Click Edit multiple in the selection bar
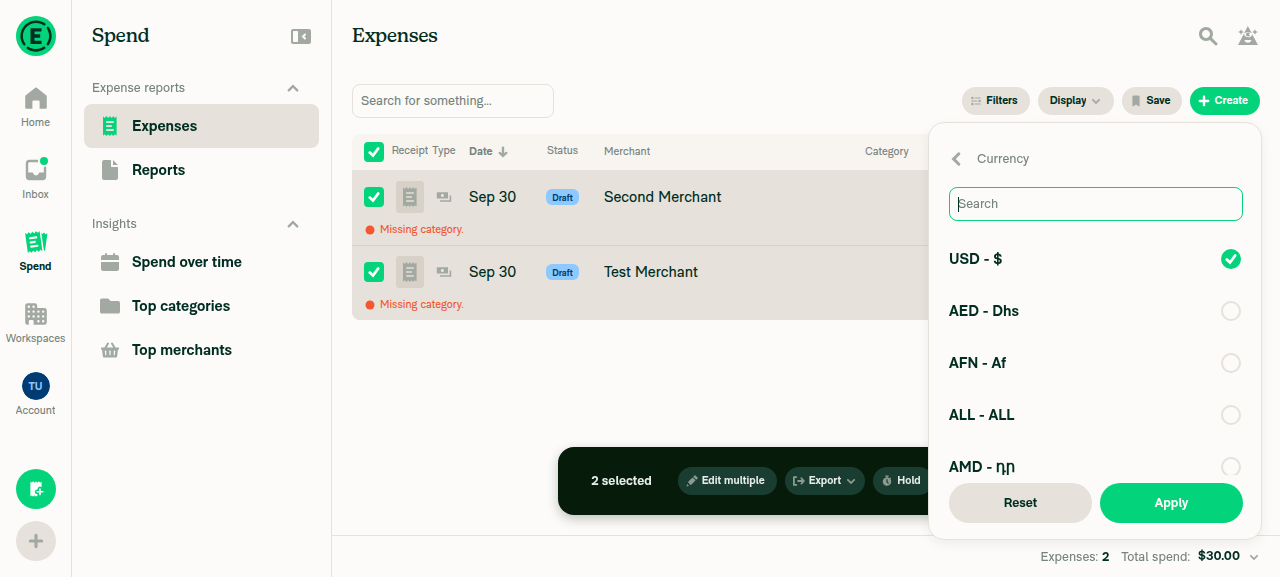 pyautogui.click(x=727, y=481)
